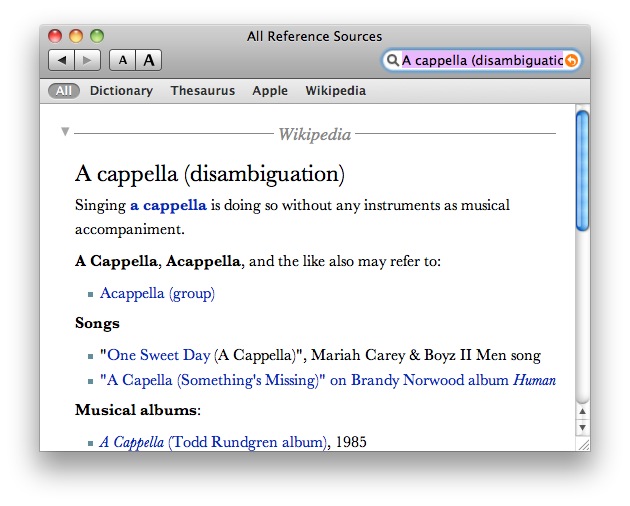
Task: Switch to the Wikipedia tab
Action: pyautogui.click(x=335, y=91)
